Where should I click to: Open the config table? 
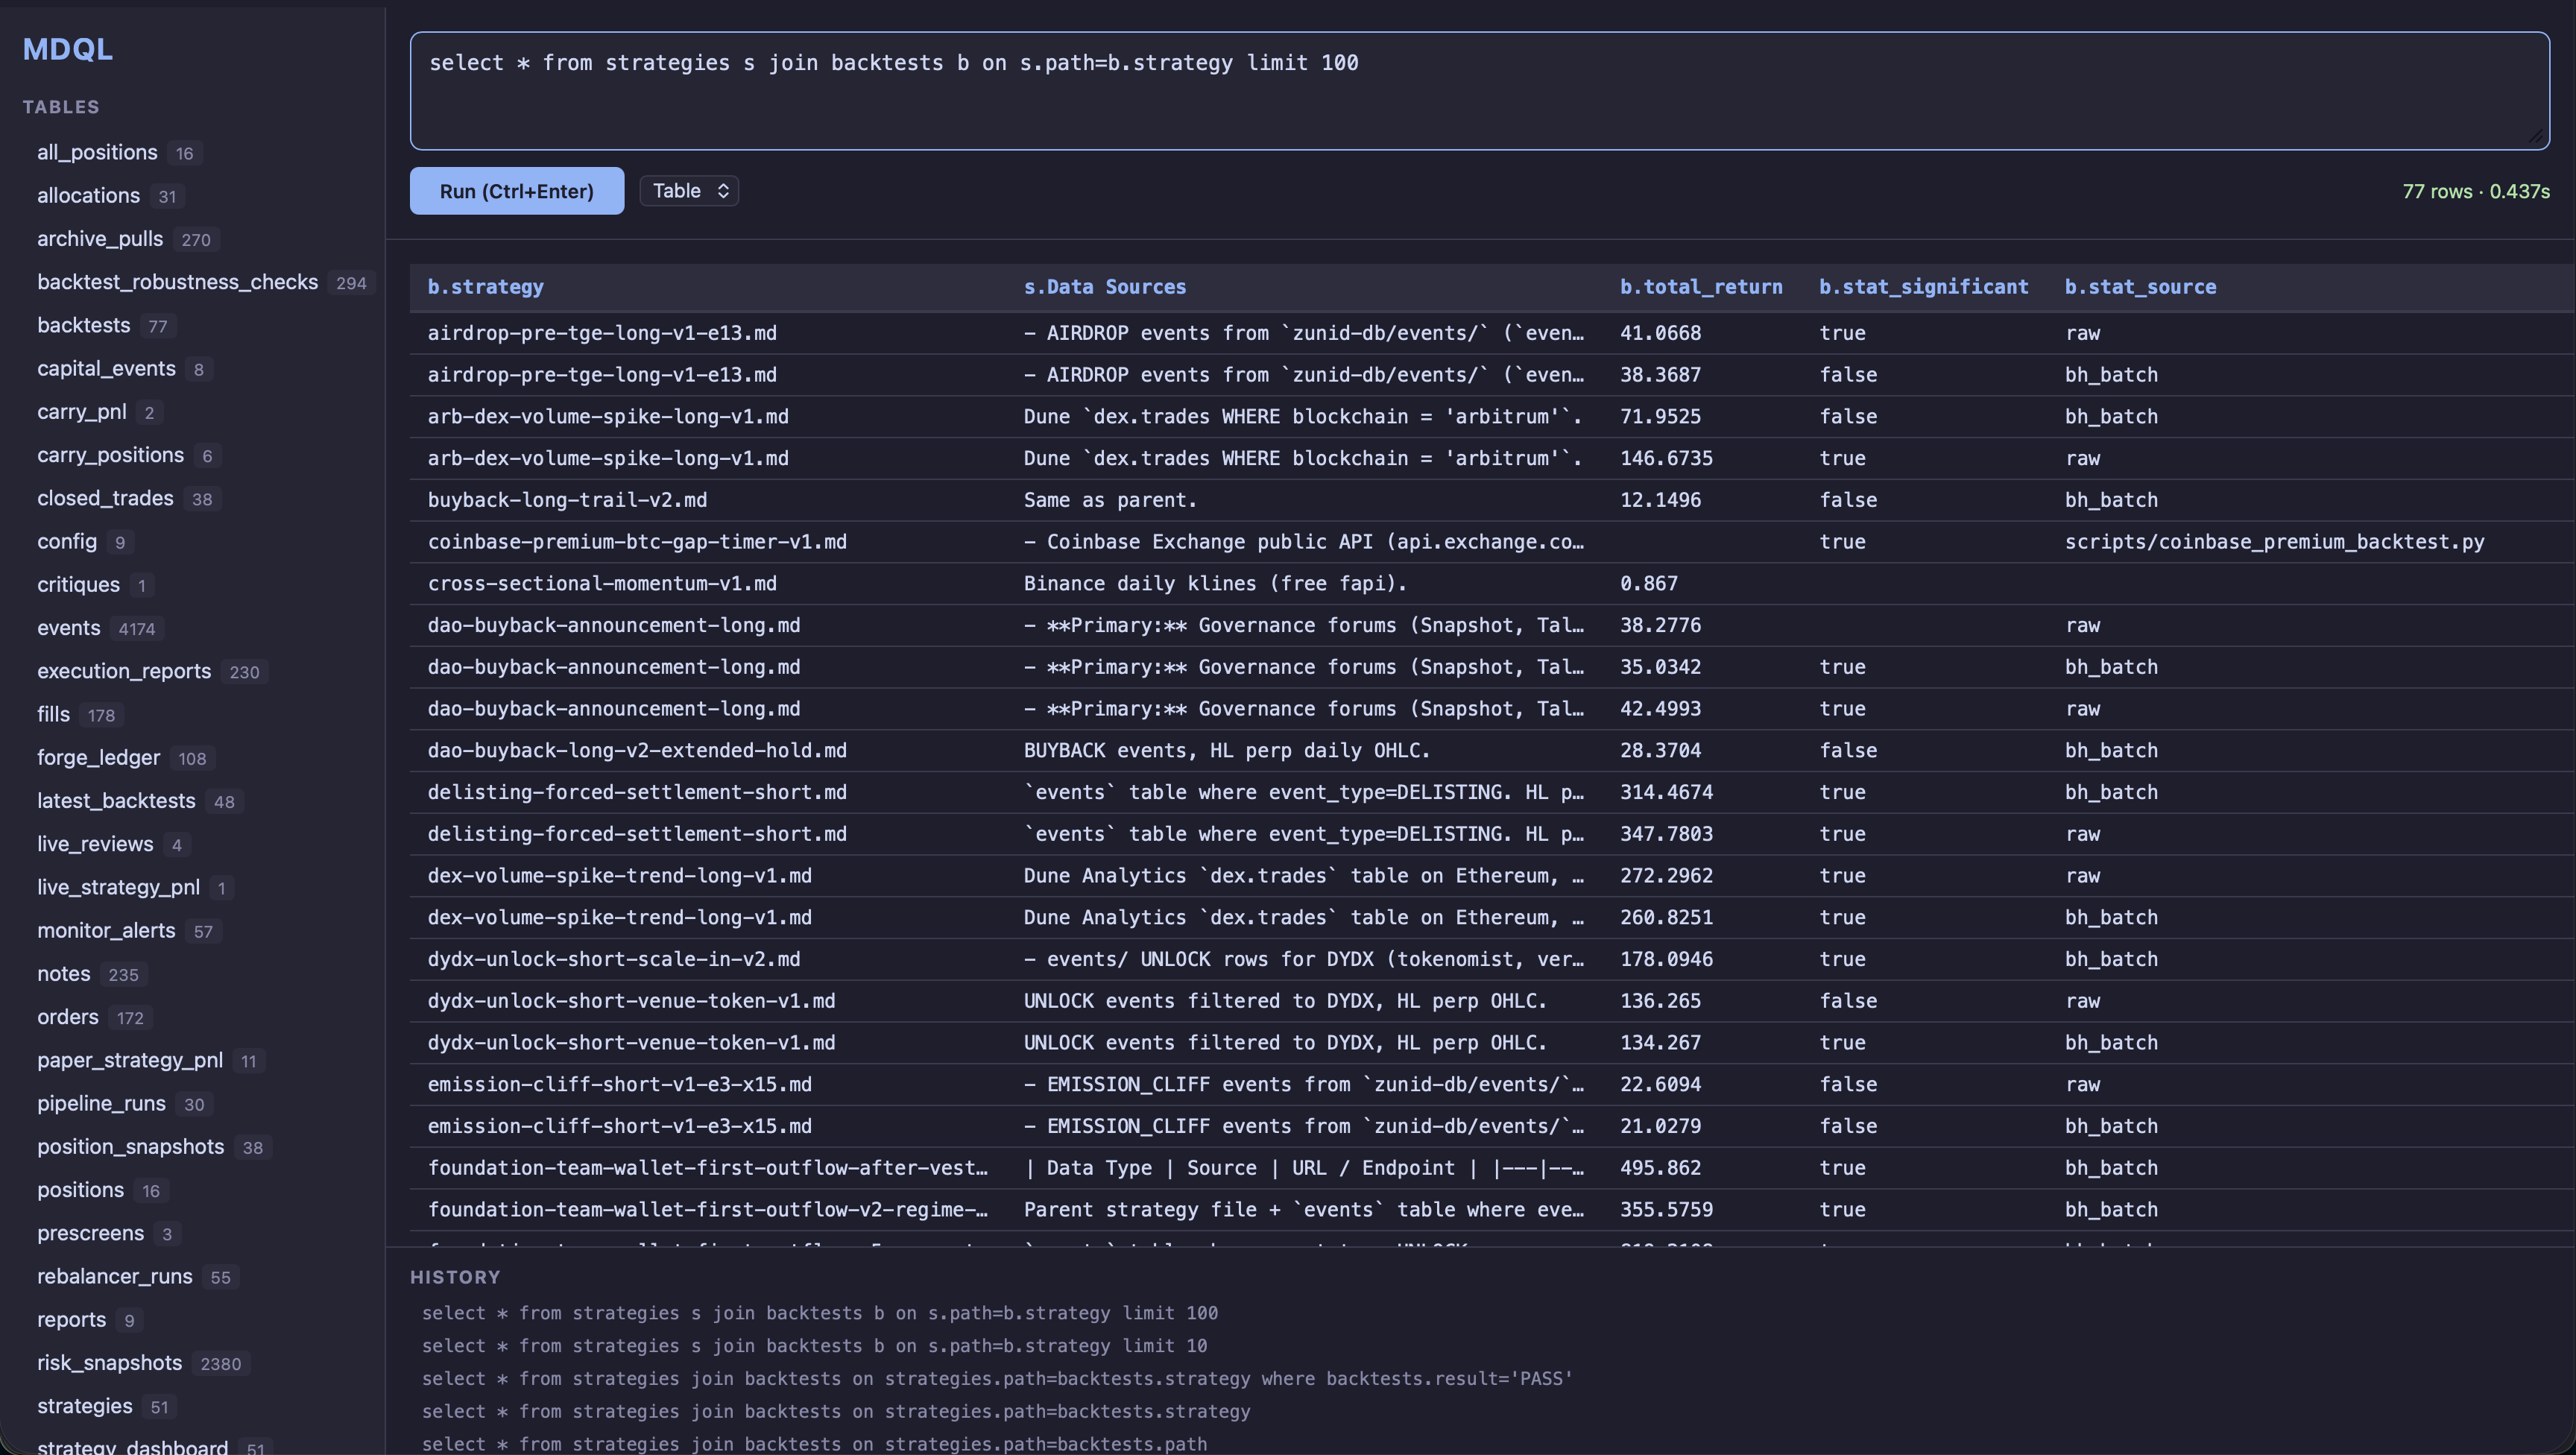pyautogui.click(x=67, y=541)
